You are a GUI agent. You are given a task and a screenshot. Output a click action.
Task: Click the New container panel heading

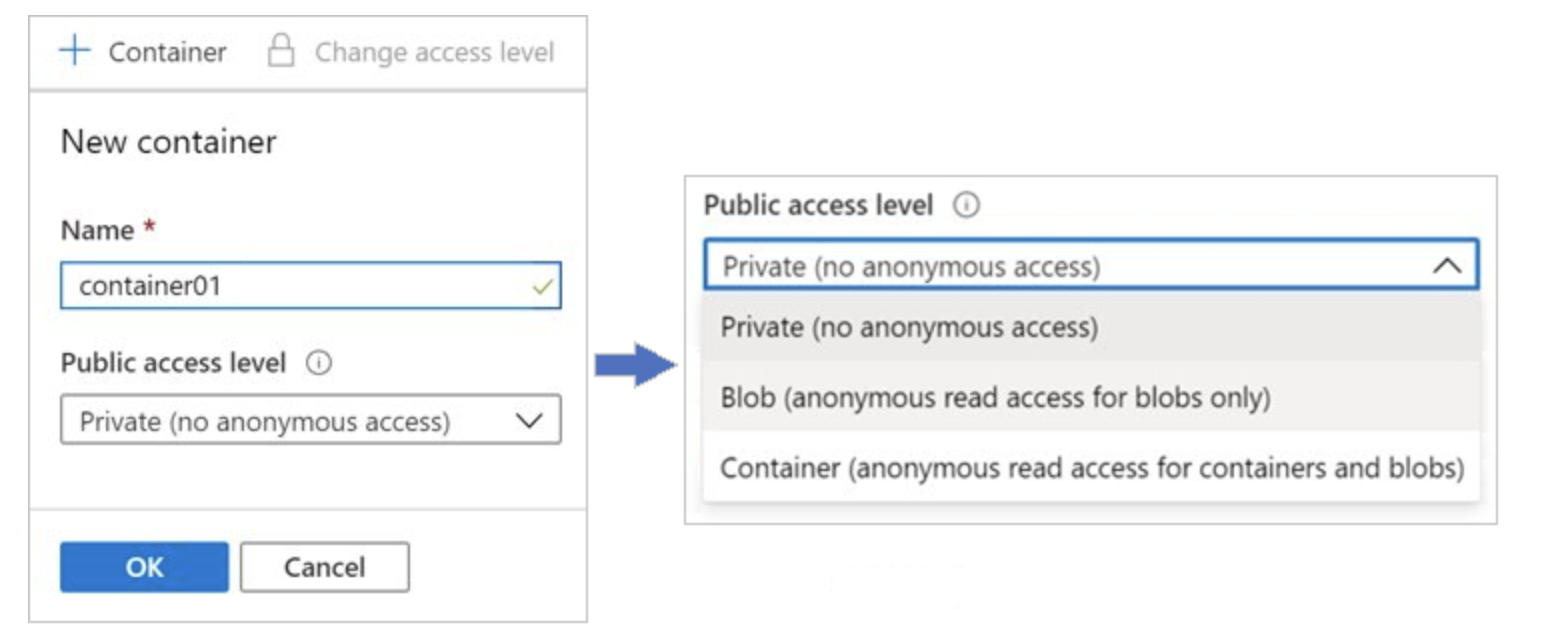[x=168, y=142]
